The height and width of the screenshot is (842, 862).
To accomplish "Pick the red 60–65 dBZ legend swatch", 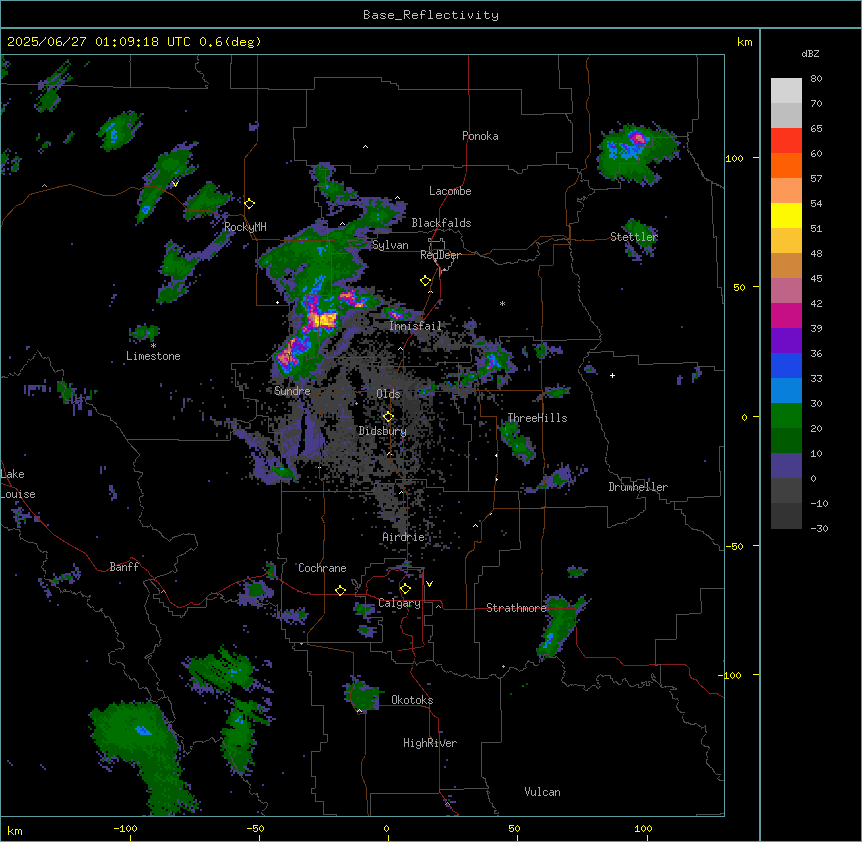I will pyautogui.click(x=786, y=141).
